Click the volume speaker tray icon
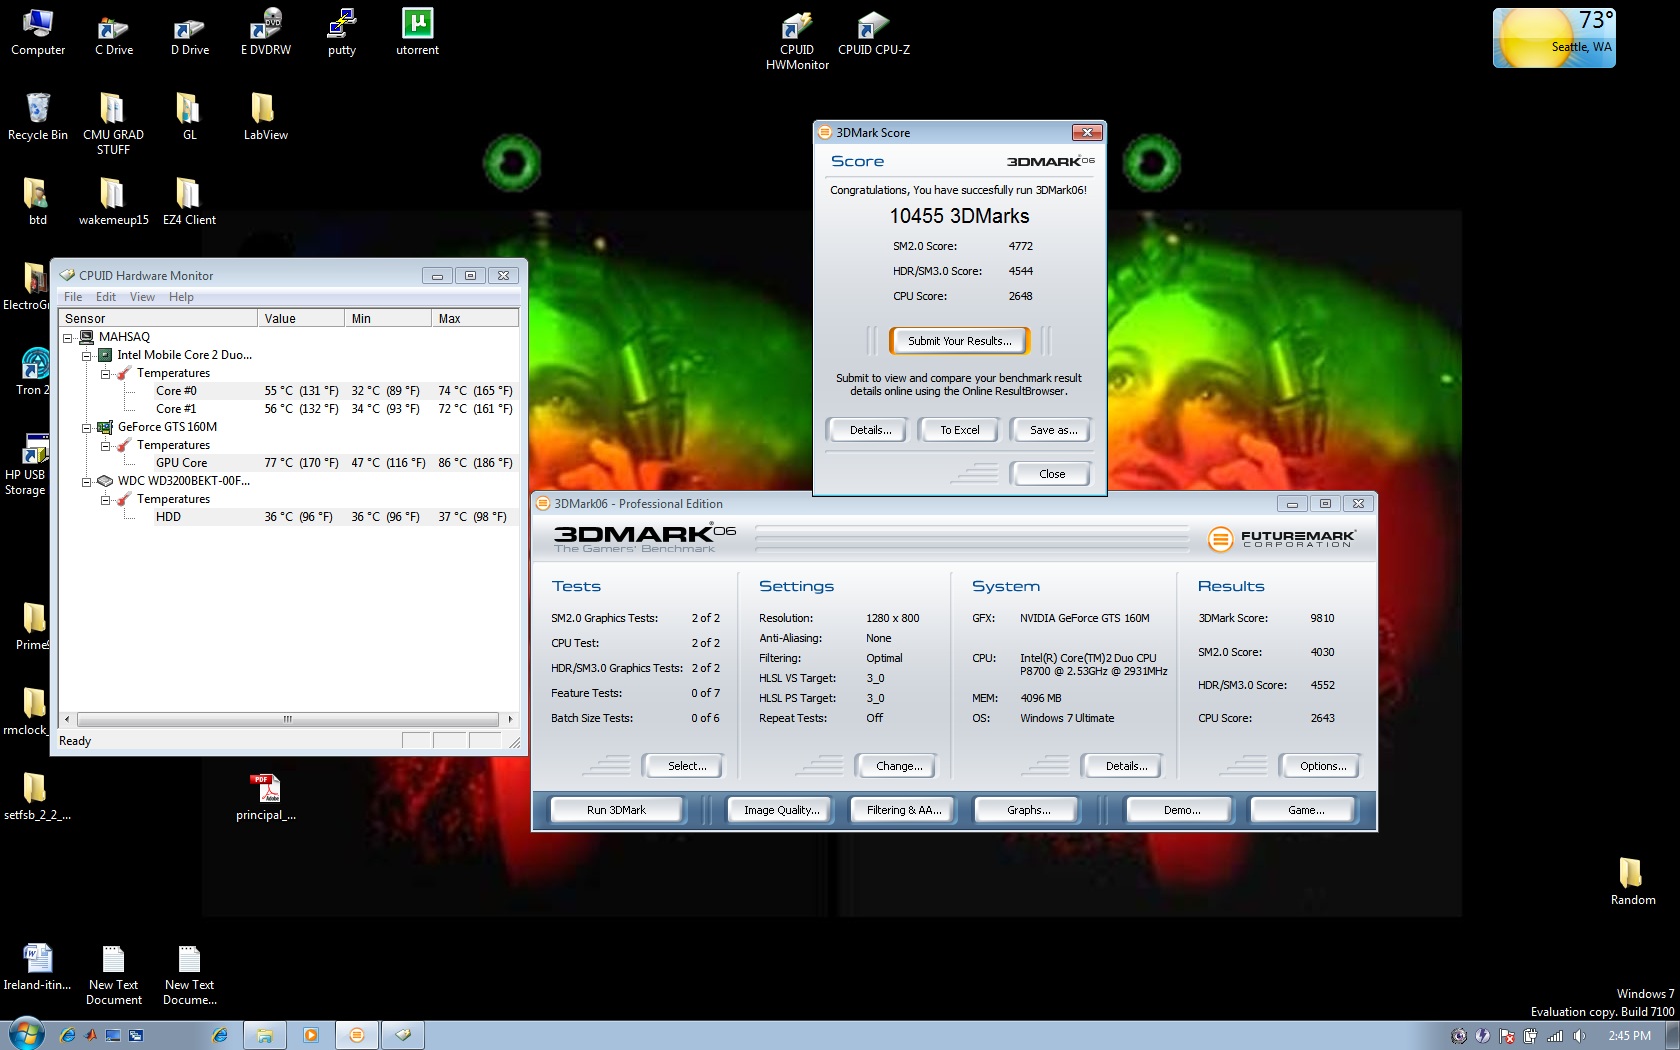The image size is (1680, 1050). pyautogui.click(x=1580, y=1036)
